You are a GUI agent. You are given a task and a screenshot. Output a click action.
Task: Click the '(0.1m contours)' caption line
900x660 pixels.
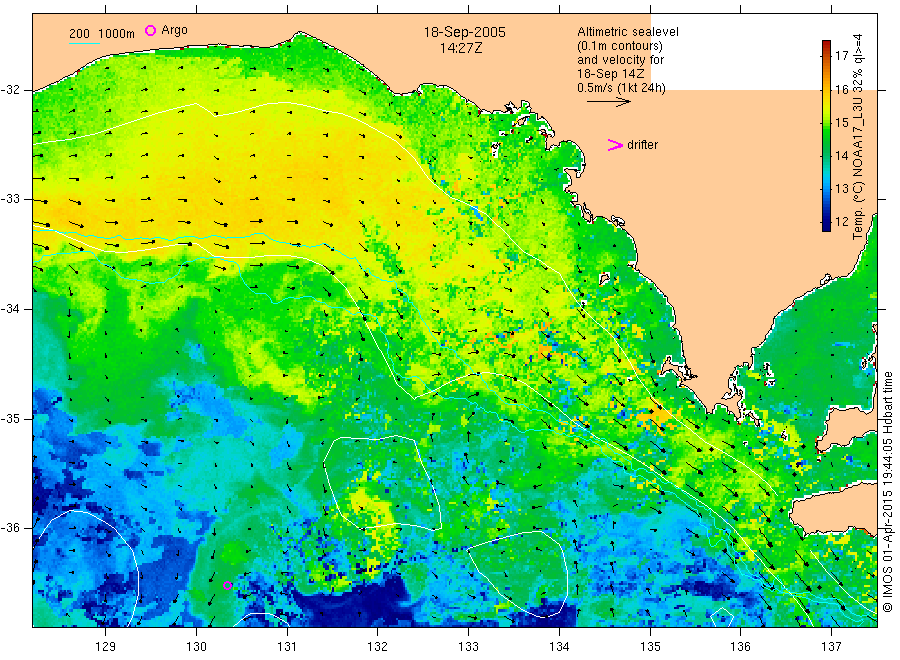point(619,46)
